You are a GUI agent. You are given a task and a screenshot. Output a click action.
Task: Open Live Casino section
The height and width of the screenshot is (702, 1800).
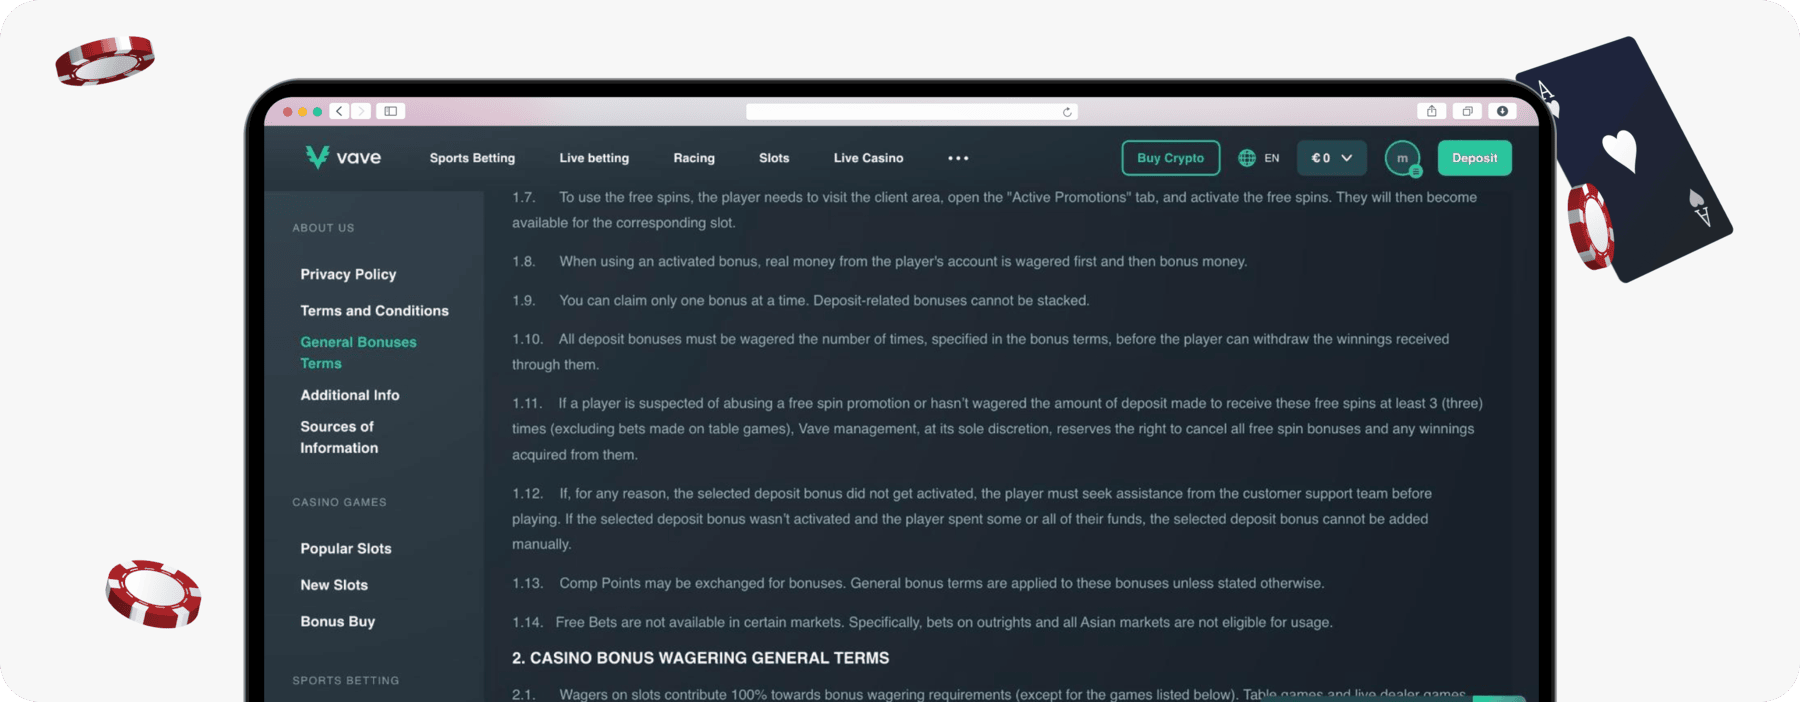(868, 158)
